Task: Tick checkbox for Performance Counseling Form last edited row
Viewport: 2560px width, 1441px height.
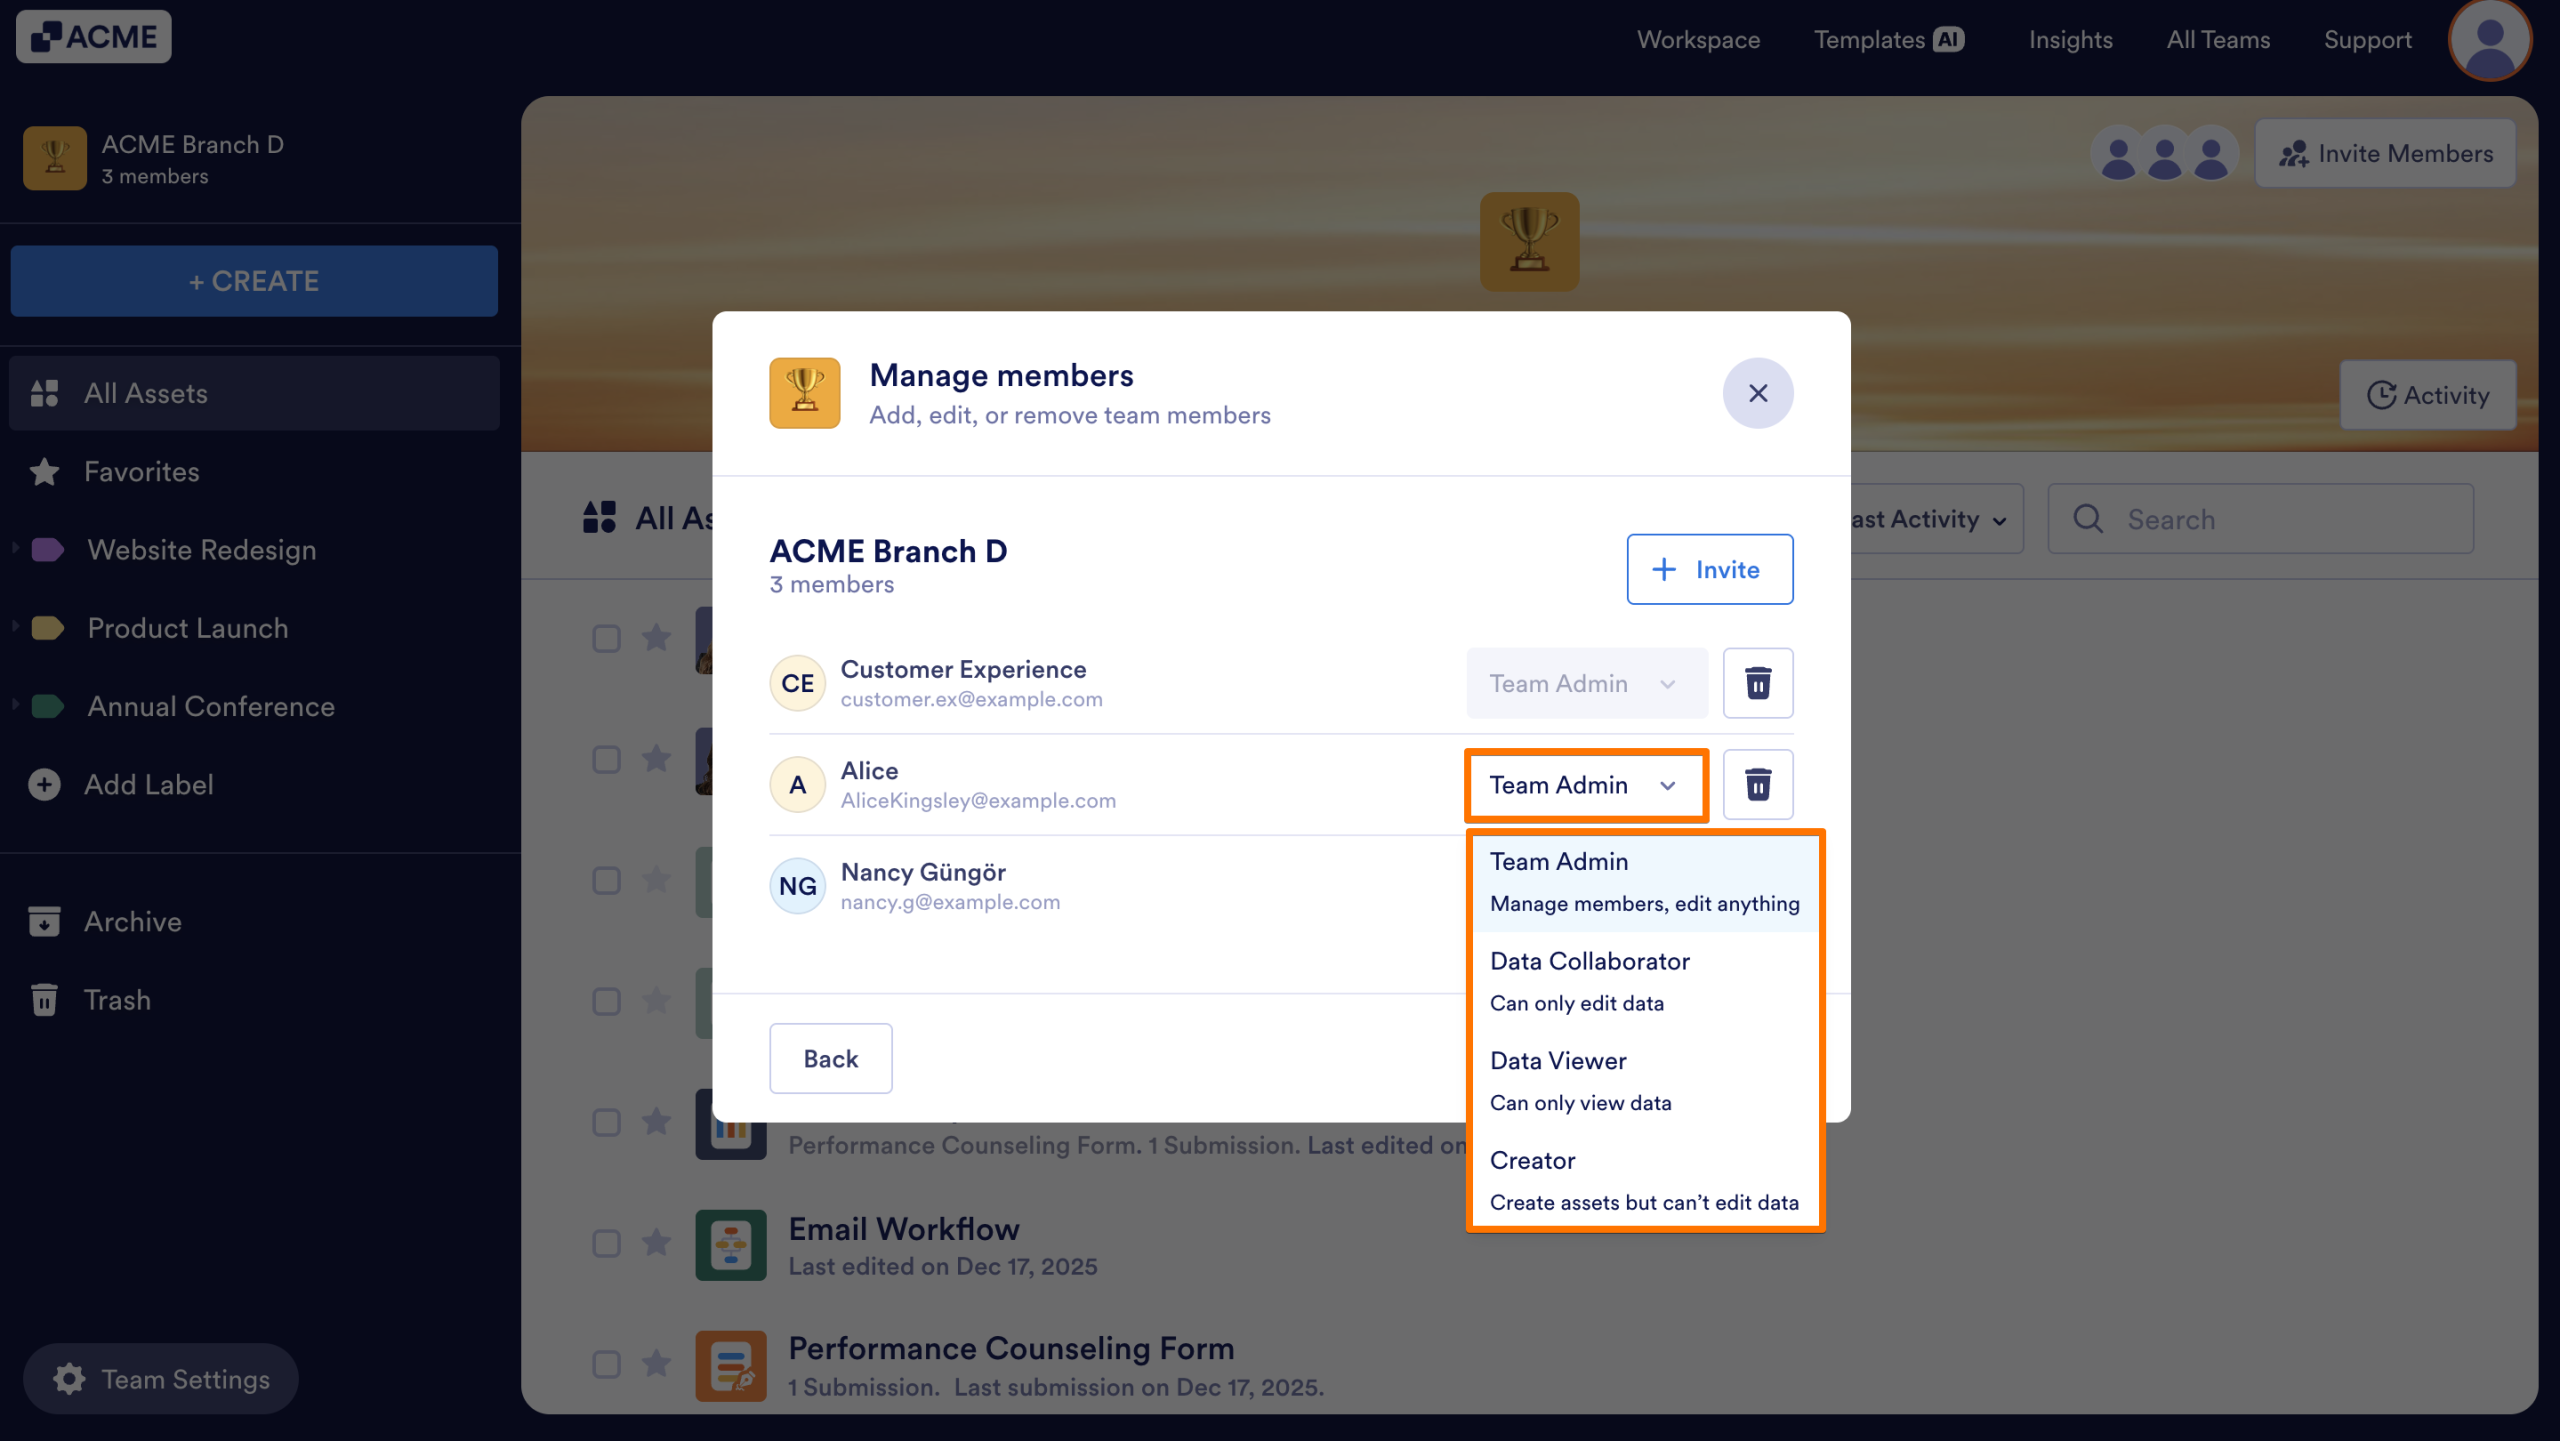Action: (x=606, y=1122)
